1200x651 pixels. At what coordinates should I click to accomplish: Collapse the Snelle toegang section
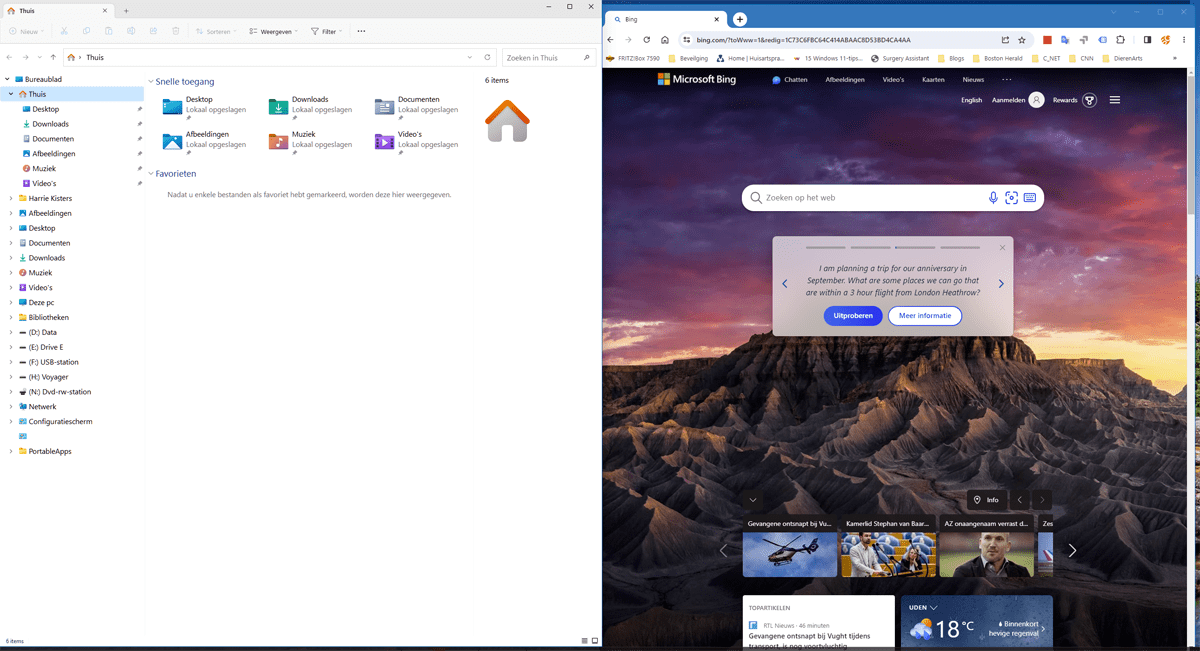tap(151, 82)
